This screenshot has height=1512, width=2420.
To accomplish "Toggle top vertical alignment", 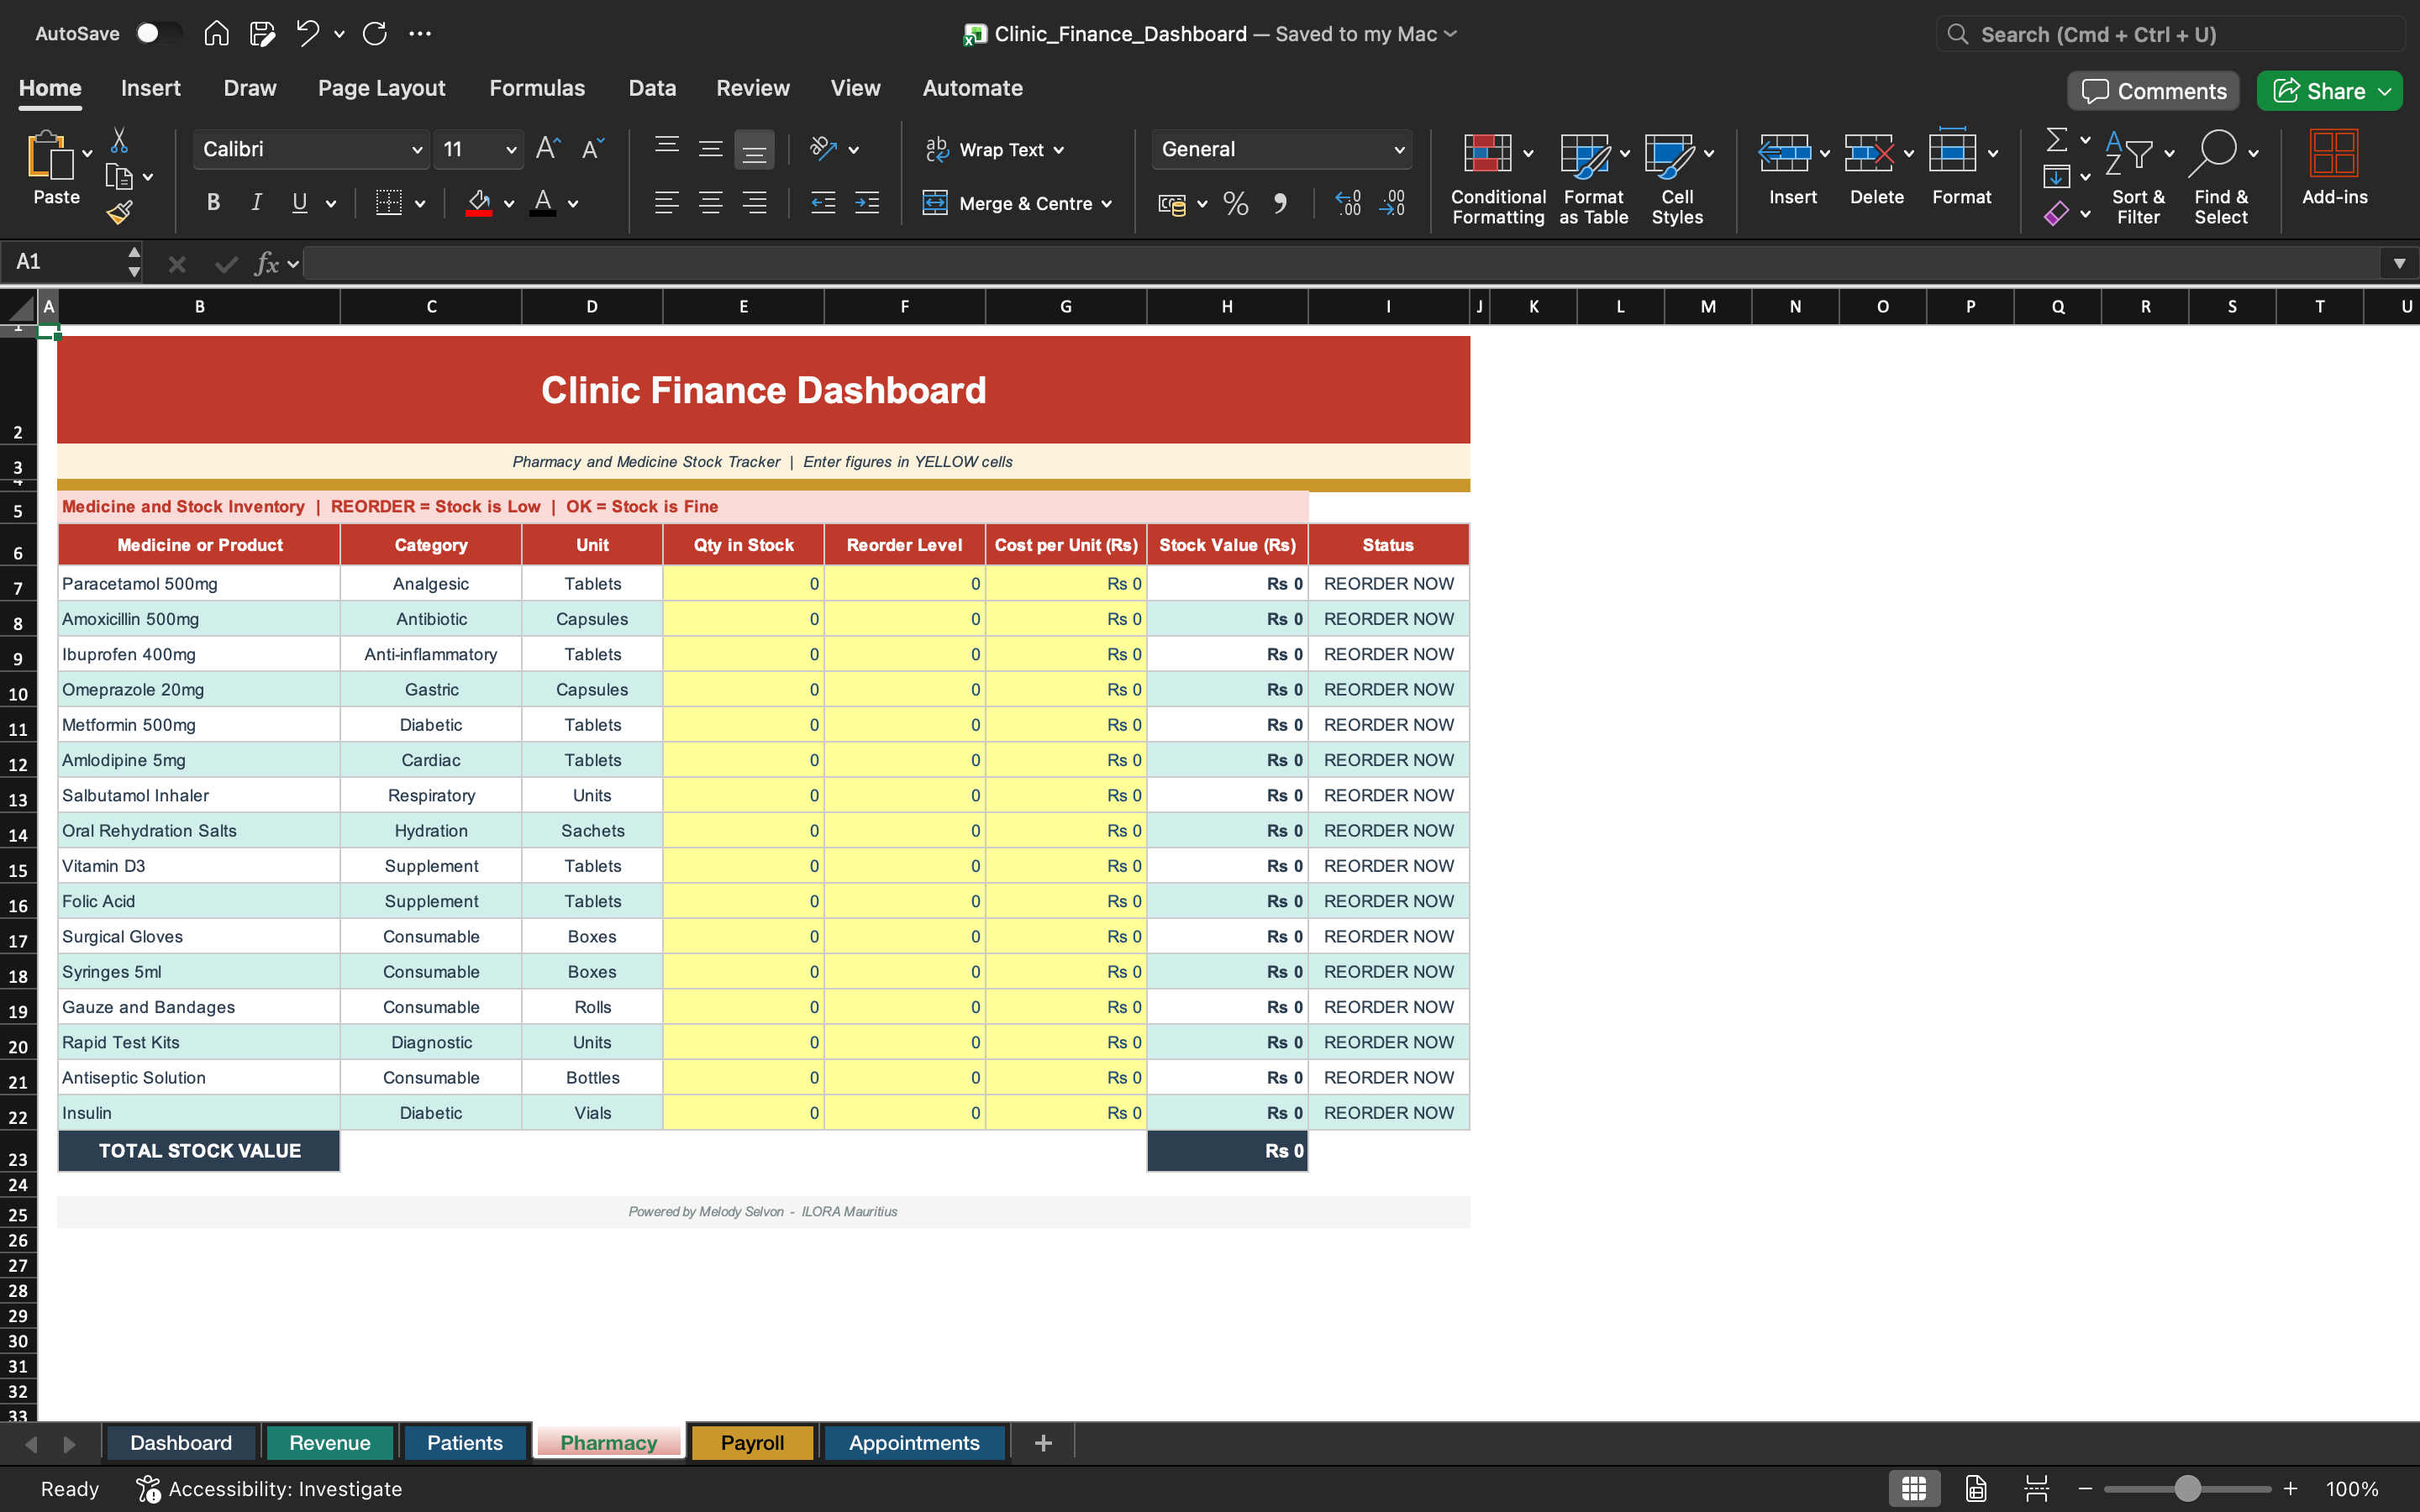I will click(x=667, y=149).
